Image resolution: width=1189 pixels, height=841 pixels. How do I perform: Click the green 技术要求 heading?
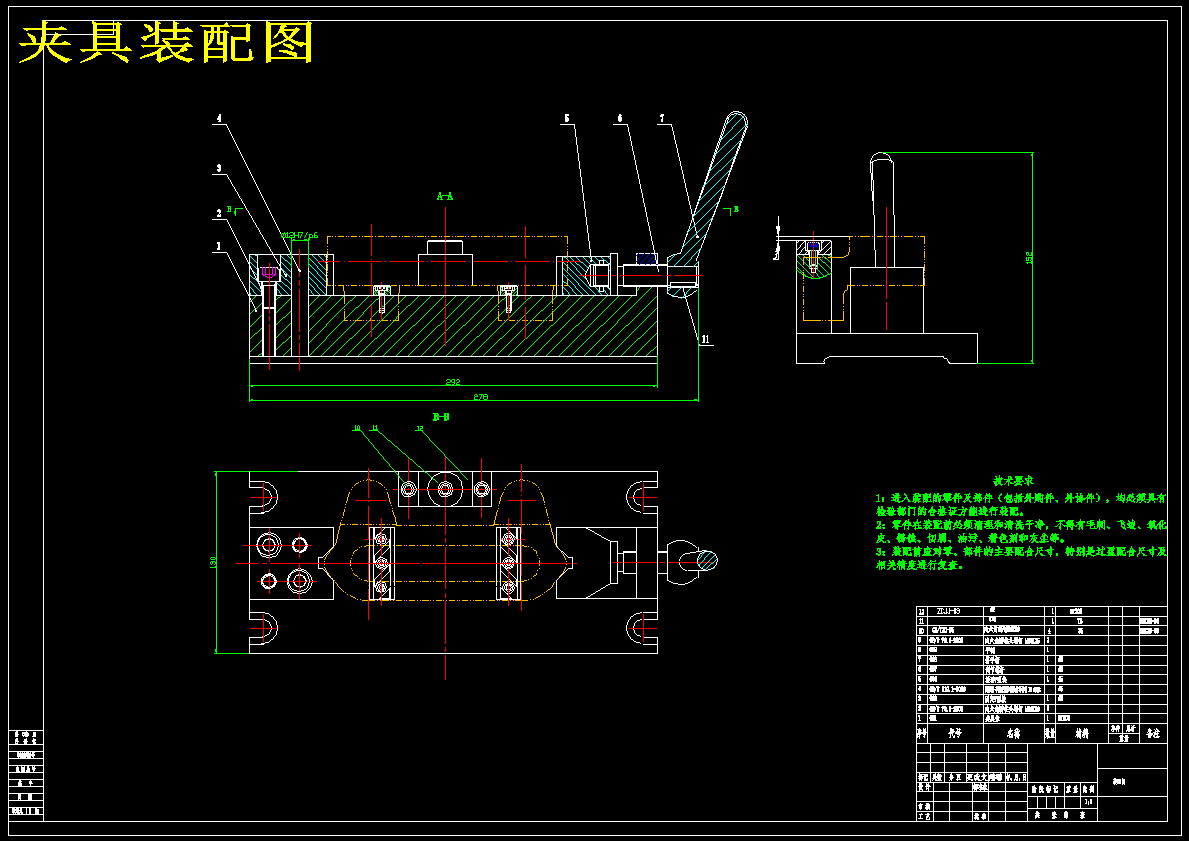point(1014,481)
